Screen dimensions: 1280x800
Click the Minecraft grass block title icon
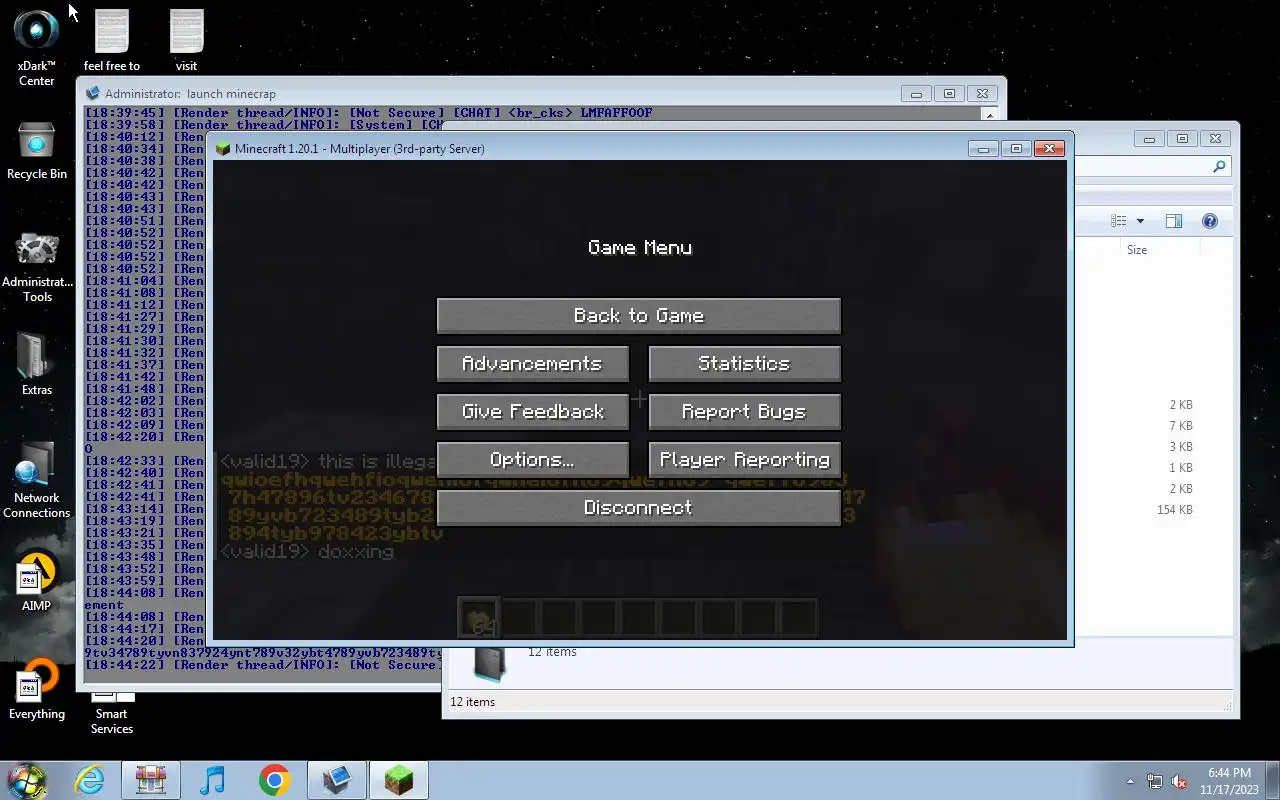tap(223, 149)
